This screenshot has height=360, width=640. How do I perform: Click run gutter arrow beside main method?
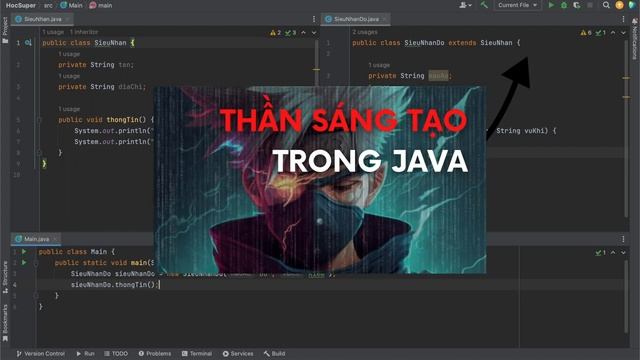point(24,263)
